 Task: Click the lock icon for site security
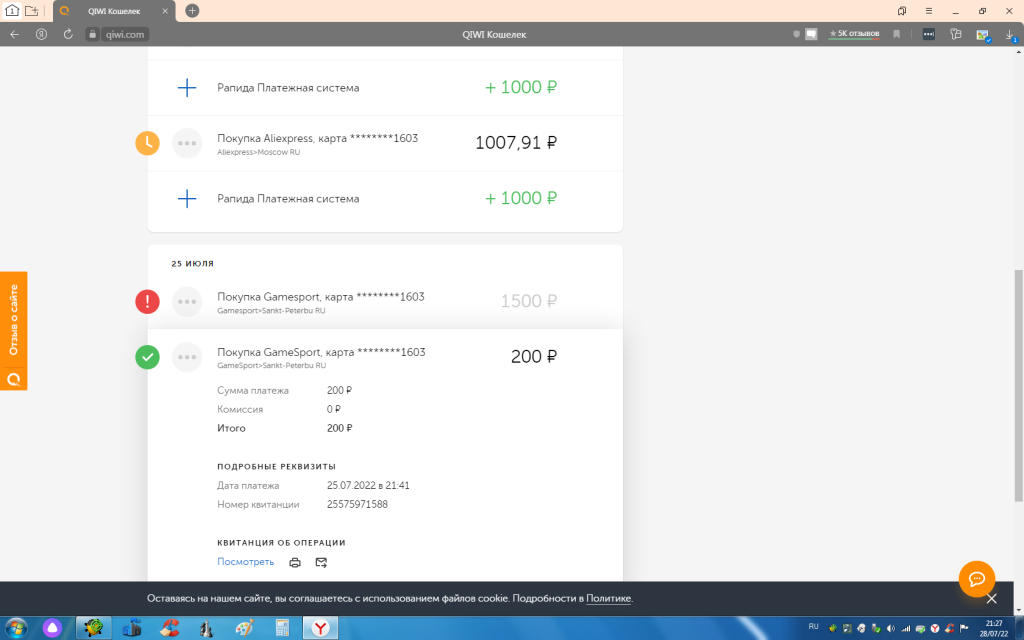[x=93, y=35]
